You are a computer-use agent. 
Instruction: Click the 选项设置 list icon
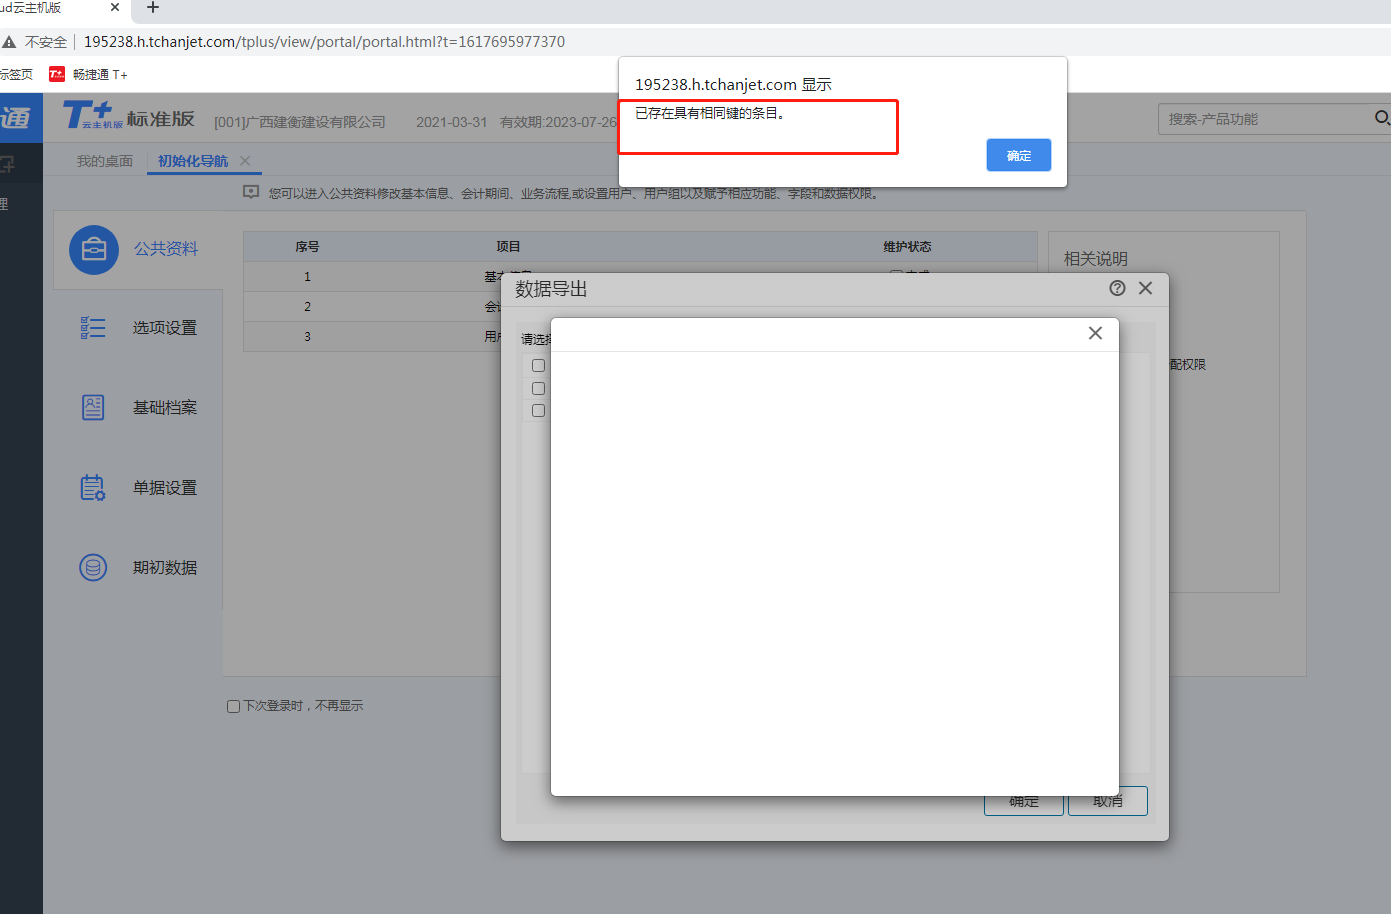[x=93, y=328]
